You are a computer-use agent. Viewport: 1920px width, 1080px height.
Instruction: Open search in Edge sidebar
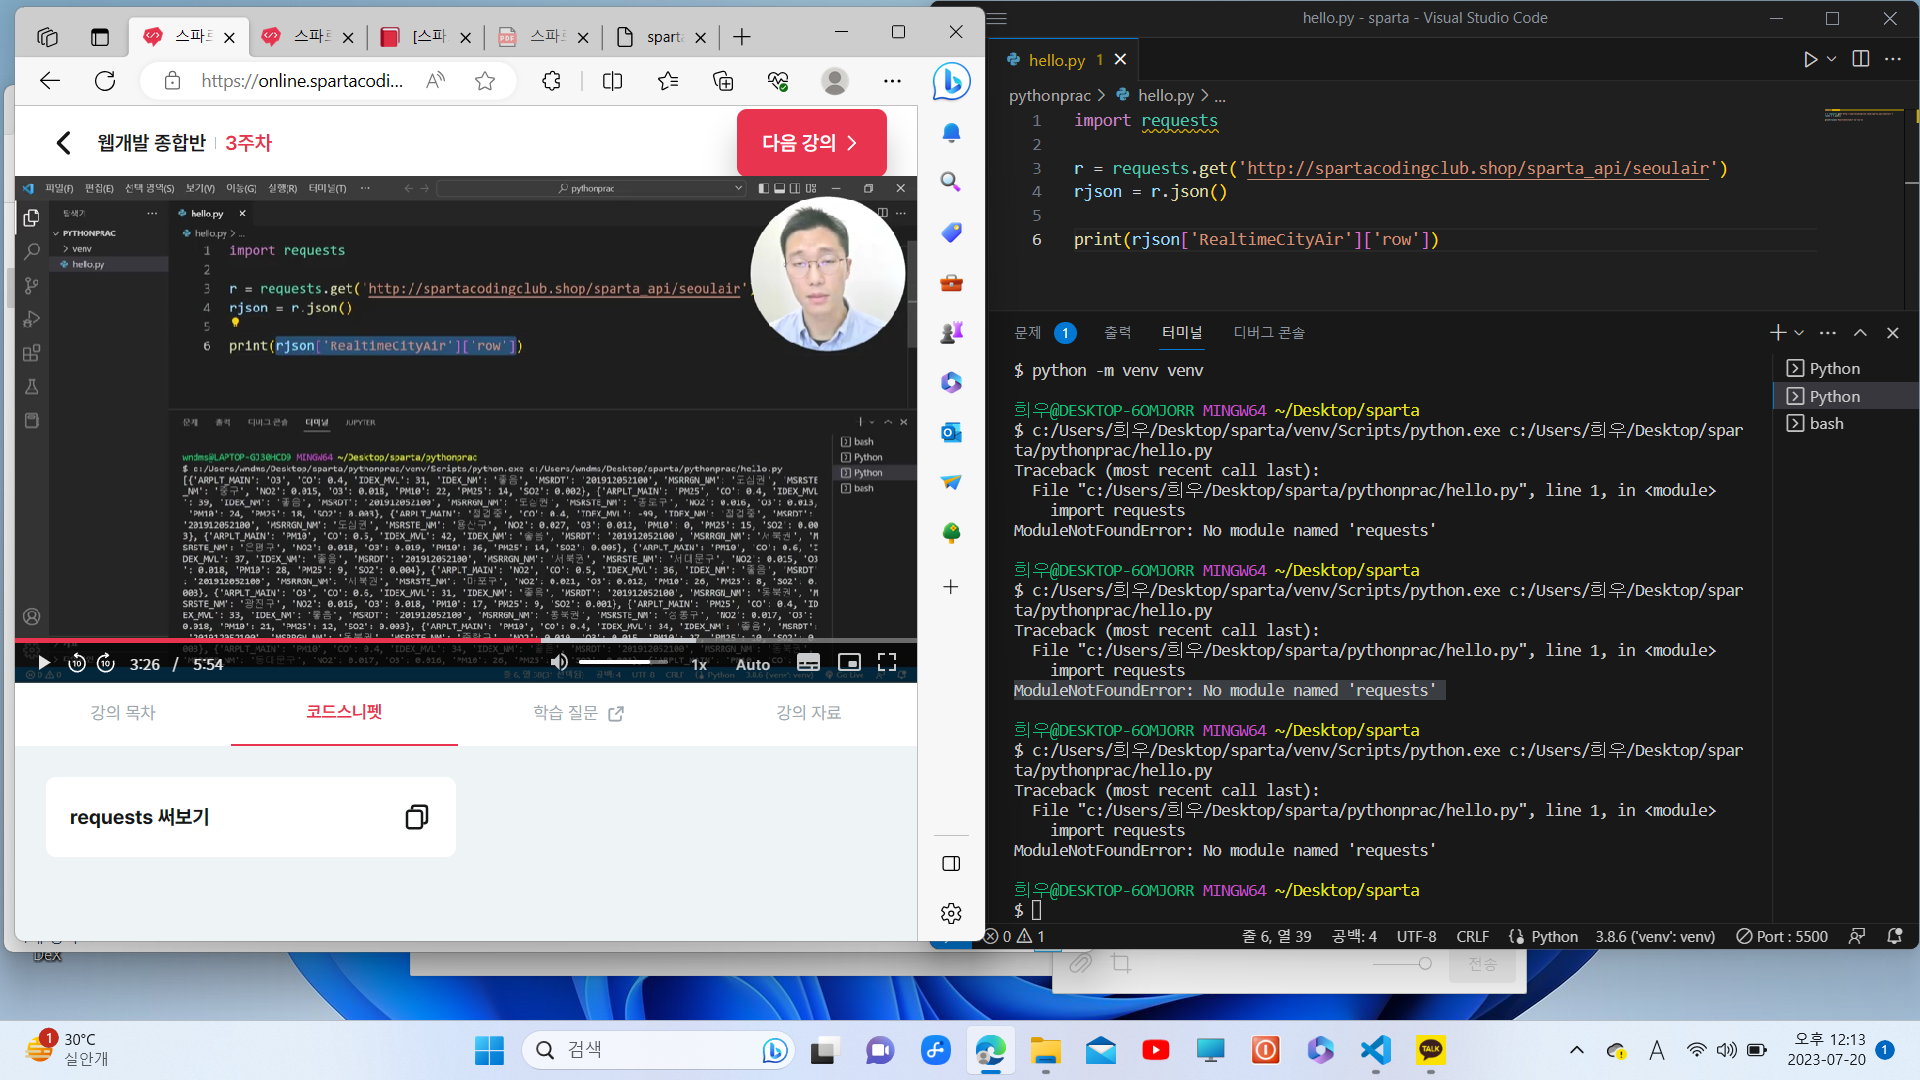coord(951,182)
